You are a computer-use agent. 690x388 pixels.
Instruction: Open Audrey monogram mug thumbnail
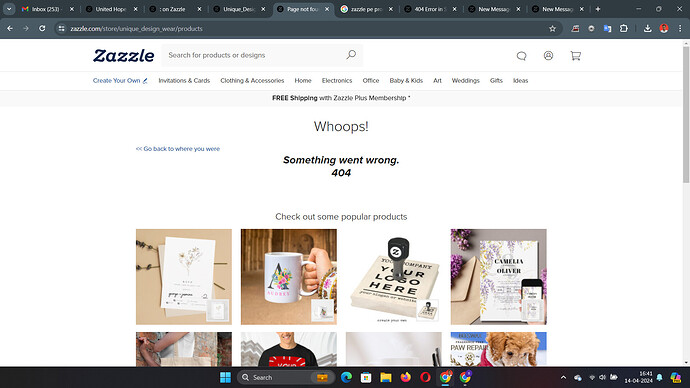289,277
